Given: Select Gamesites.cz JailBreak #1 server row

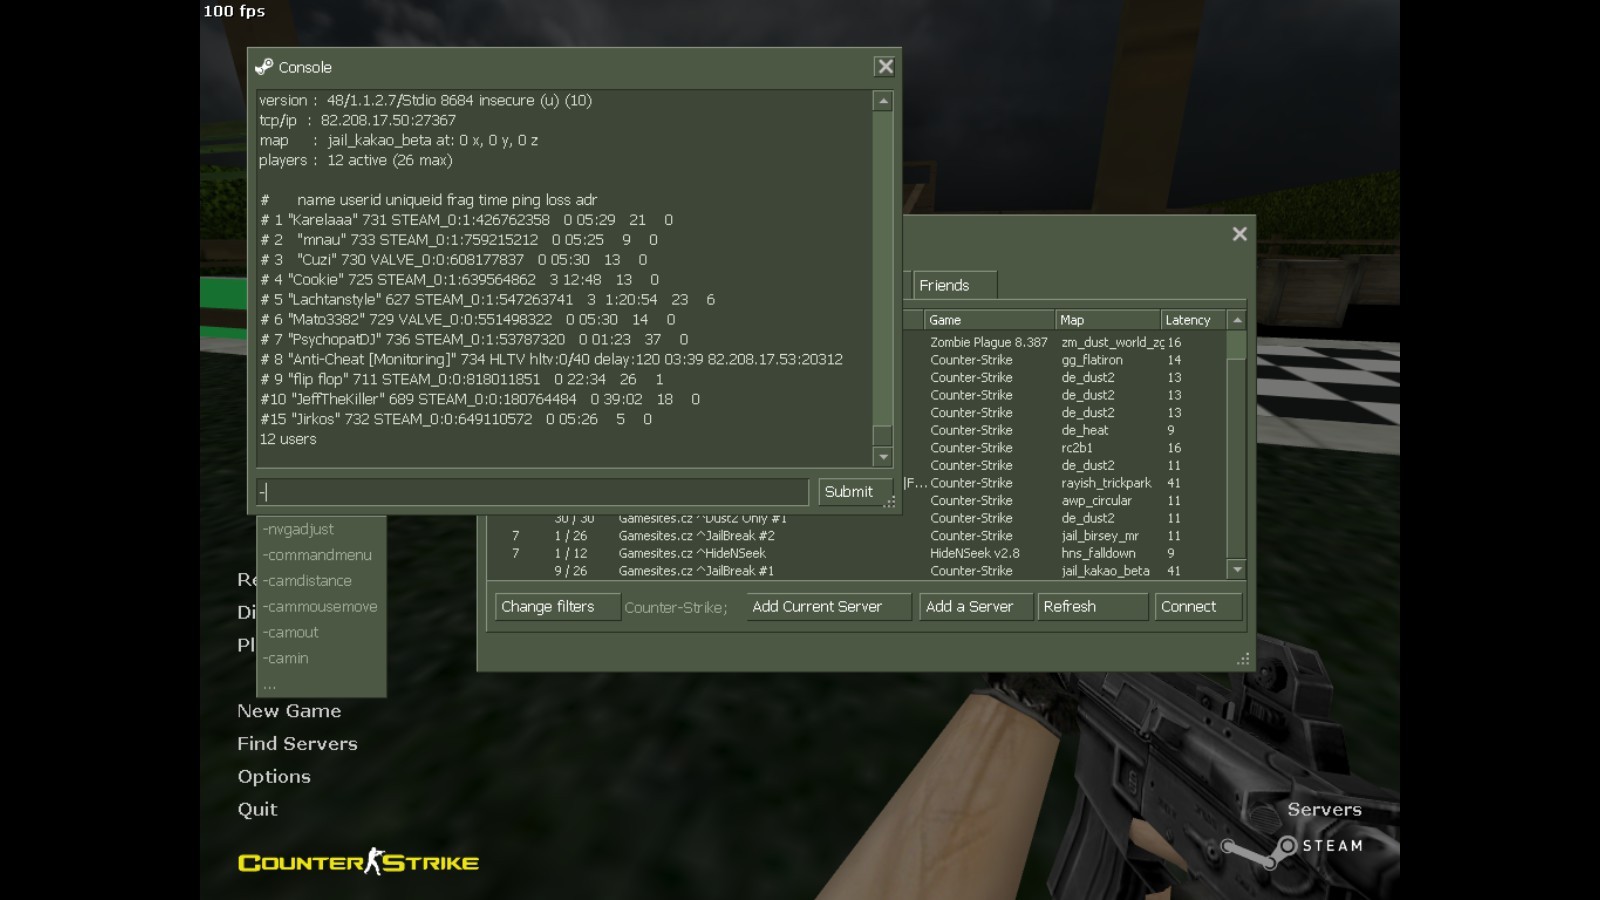Looking at the screenshot, I should (x=858, y=571).
